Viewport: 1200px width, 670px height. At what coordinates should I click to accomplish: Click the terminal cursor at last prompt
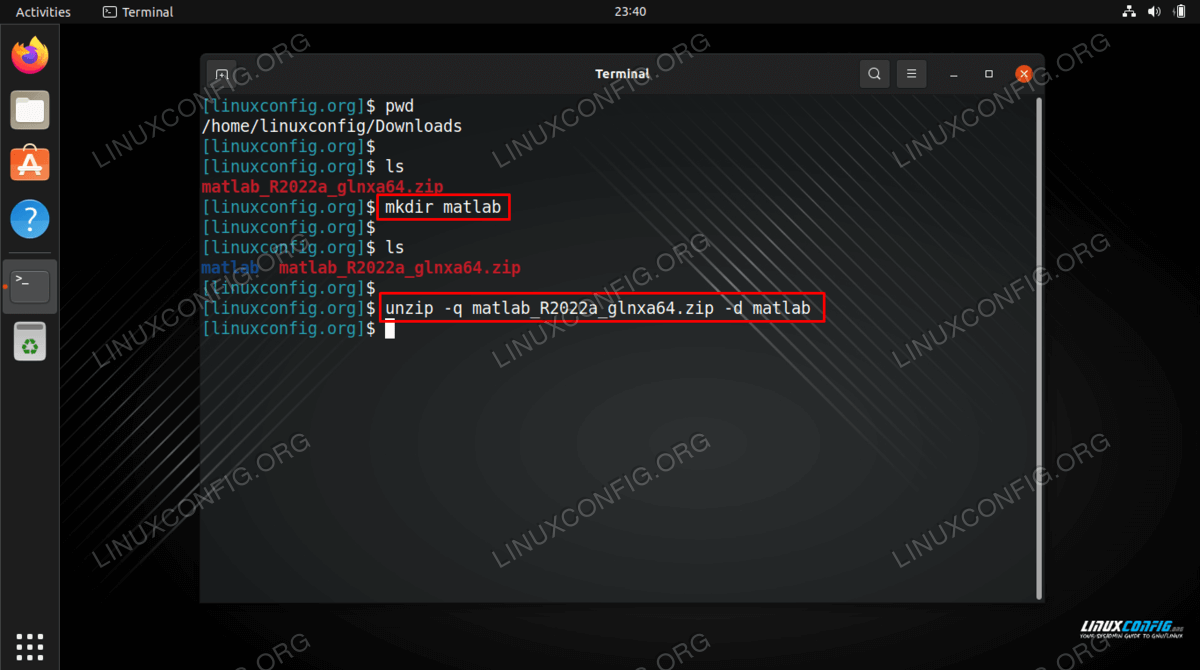390,329
